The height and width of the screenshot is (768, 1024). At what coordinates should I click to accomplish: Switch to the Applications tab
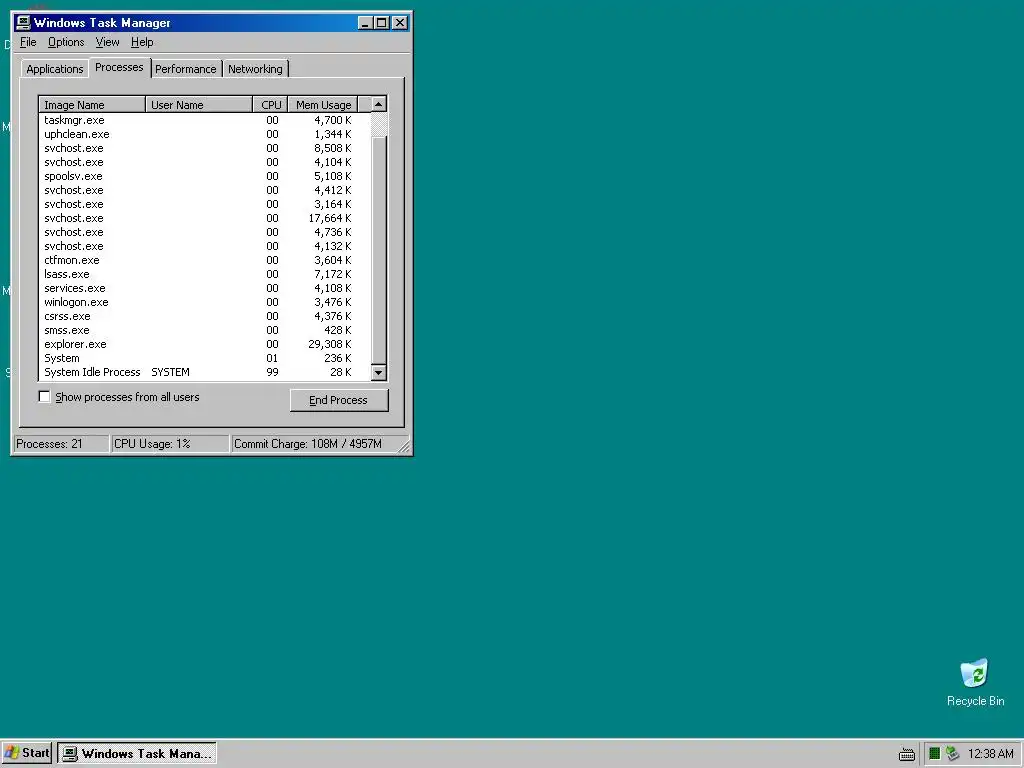click(x=55, y=69)
